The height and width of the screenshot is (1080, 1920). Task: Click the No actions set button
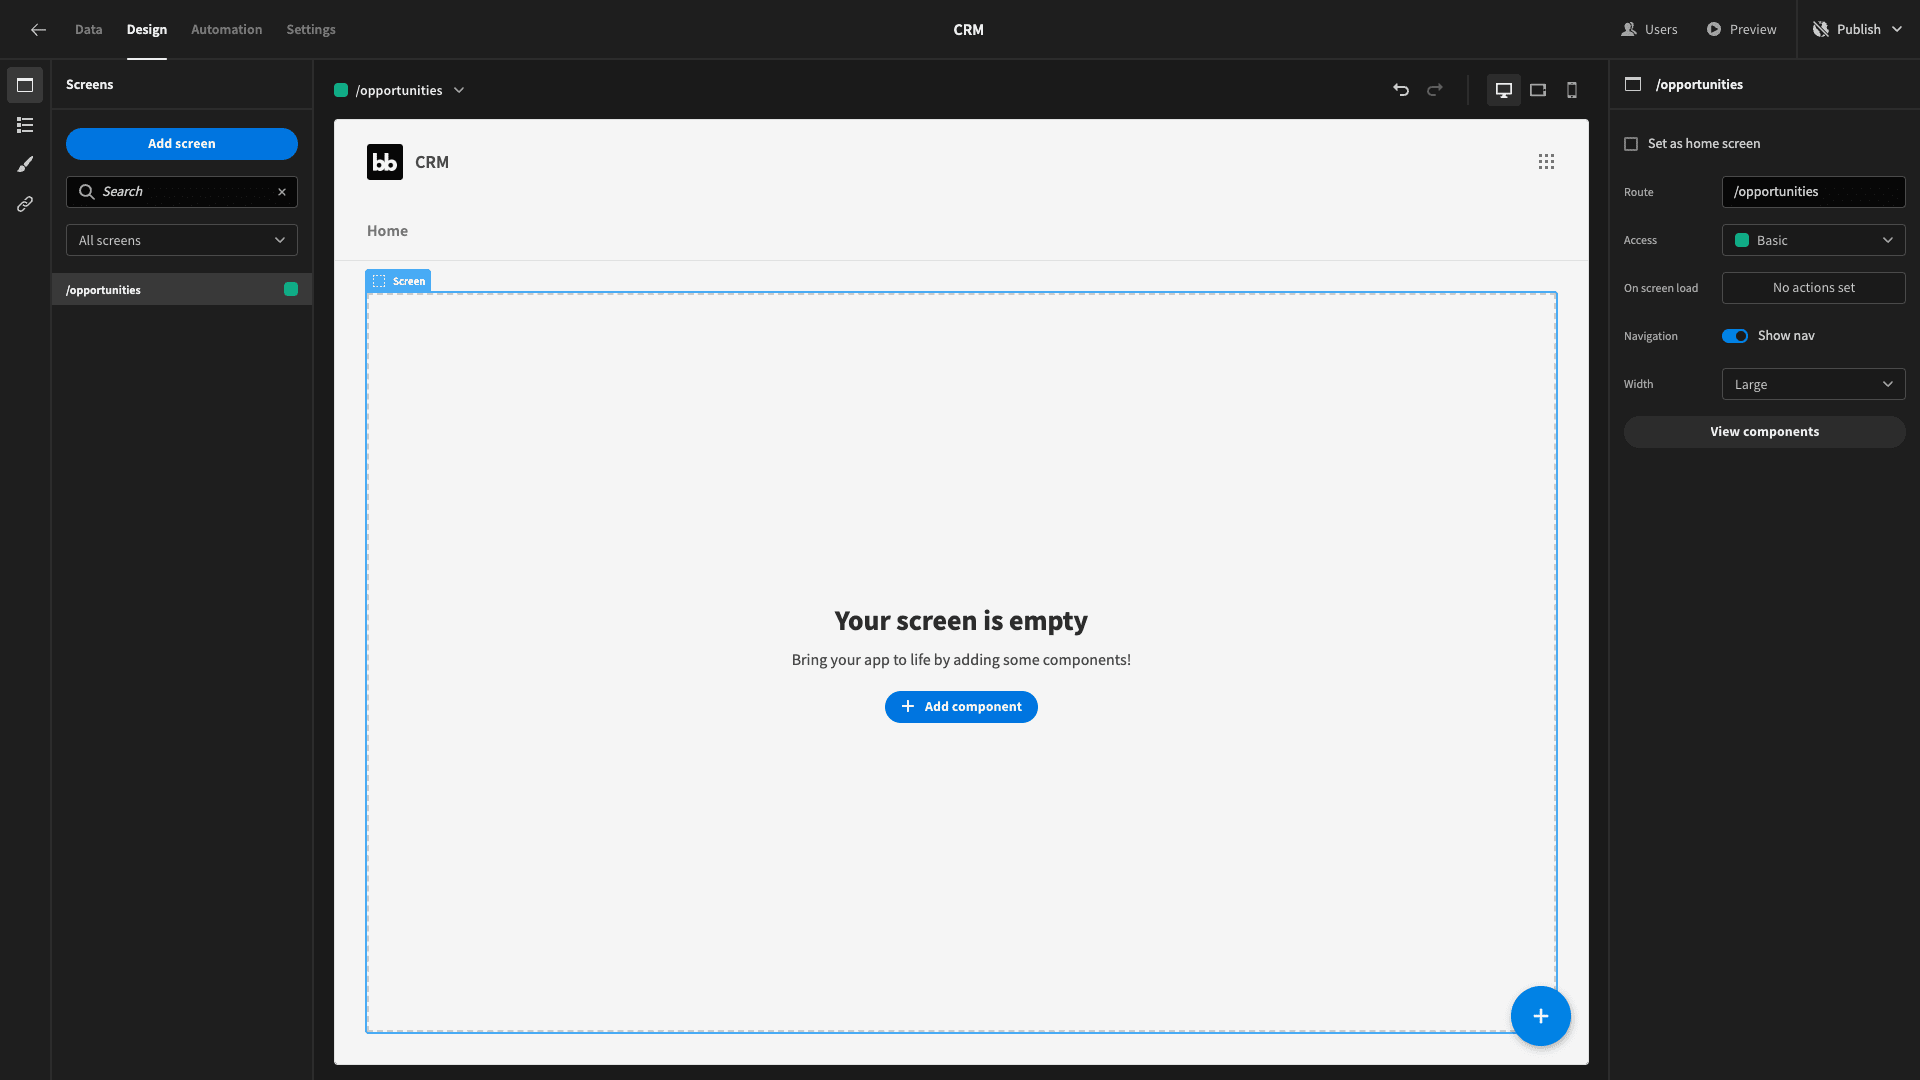(1813, 288)
